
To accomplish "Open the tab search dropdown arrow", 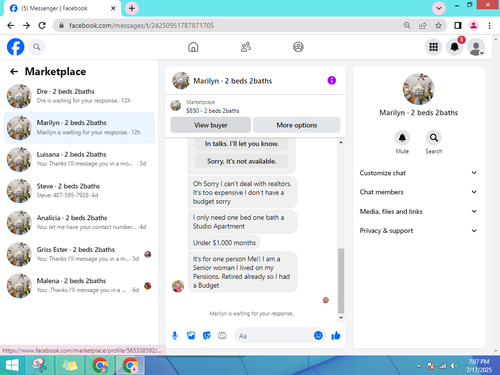I will 439,8.
